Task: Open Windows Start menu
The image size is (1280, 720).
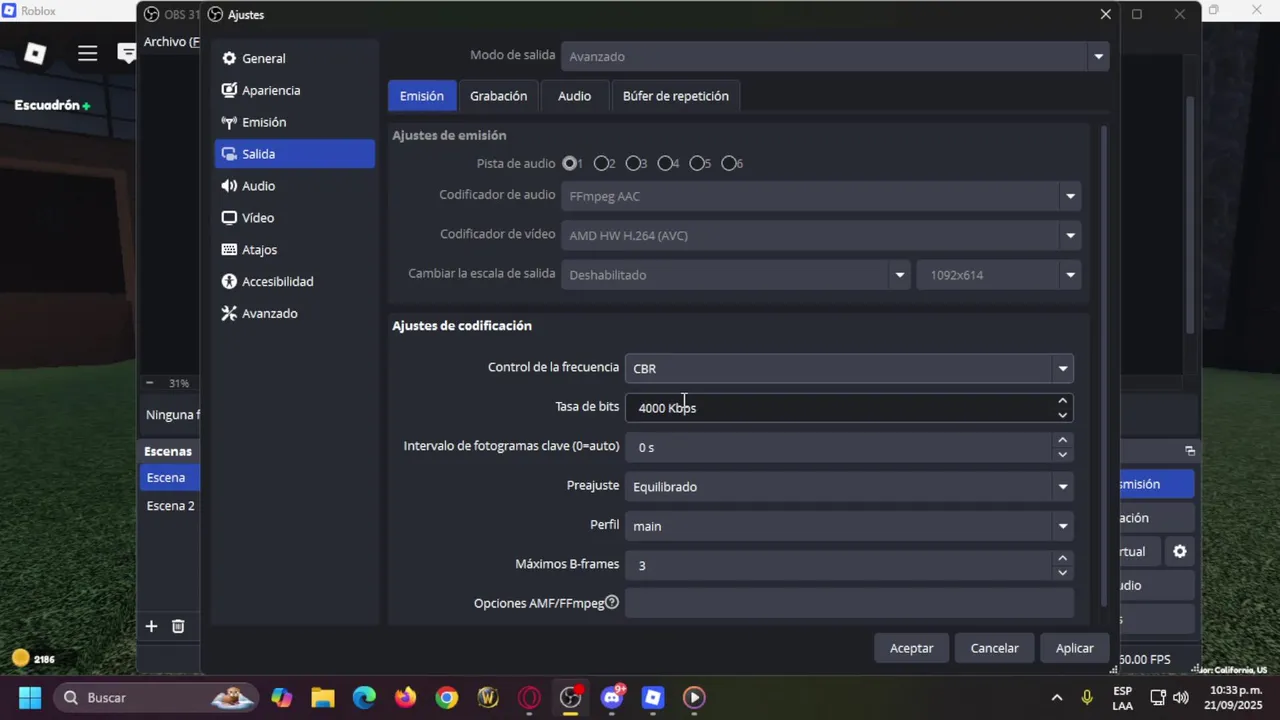Action: [x=30, y=697]
